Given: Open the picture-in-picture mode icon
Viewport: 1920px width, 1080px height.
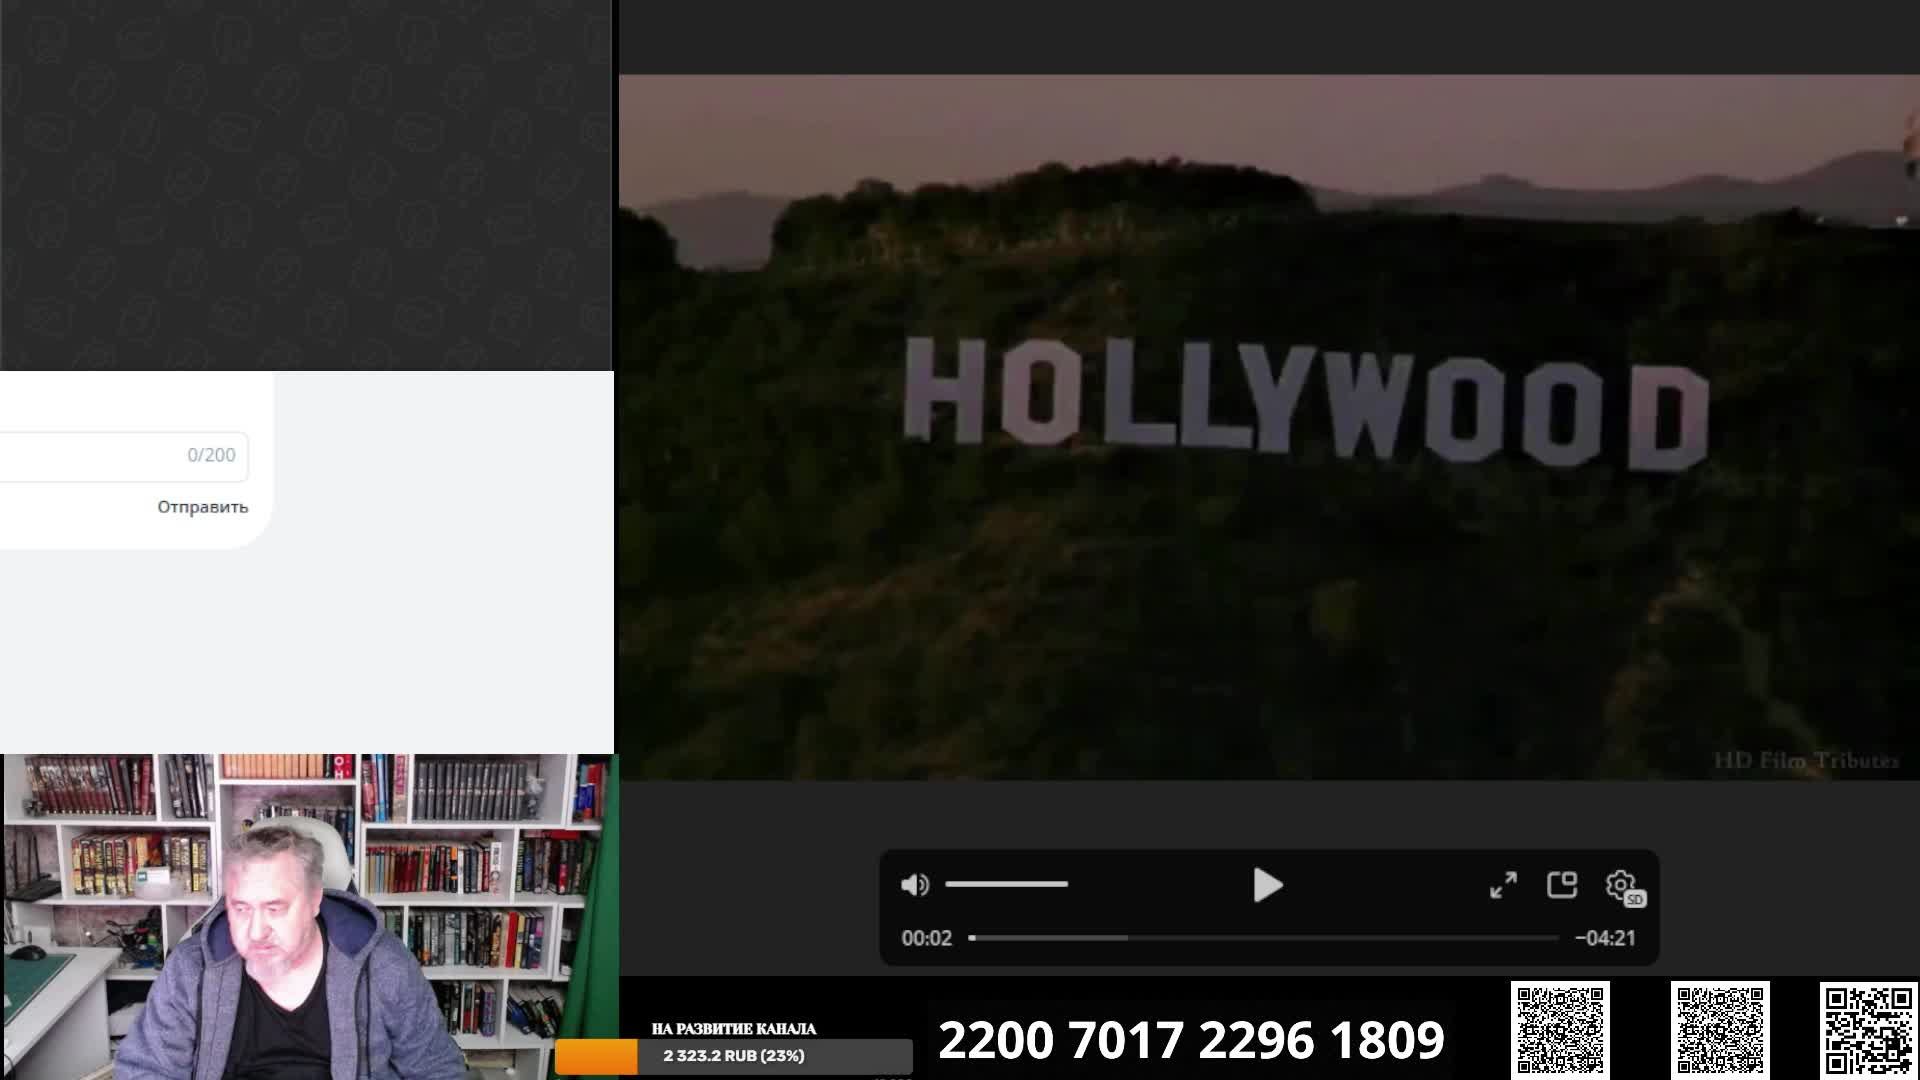Looking at the screenshot, I should point(1561,885).
